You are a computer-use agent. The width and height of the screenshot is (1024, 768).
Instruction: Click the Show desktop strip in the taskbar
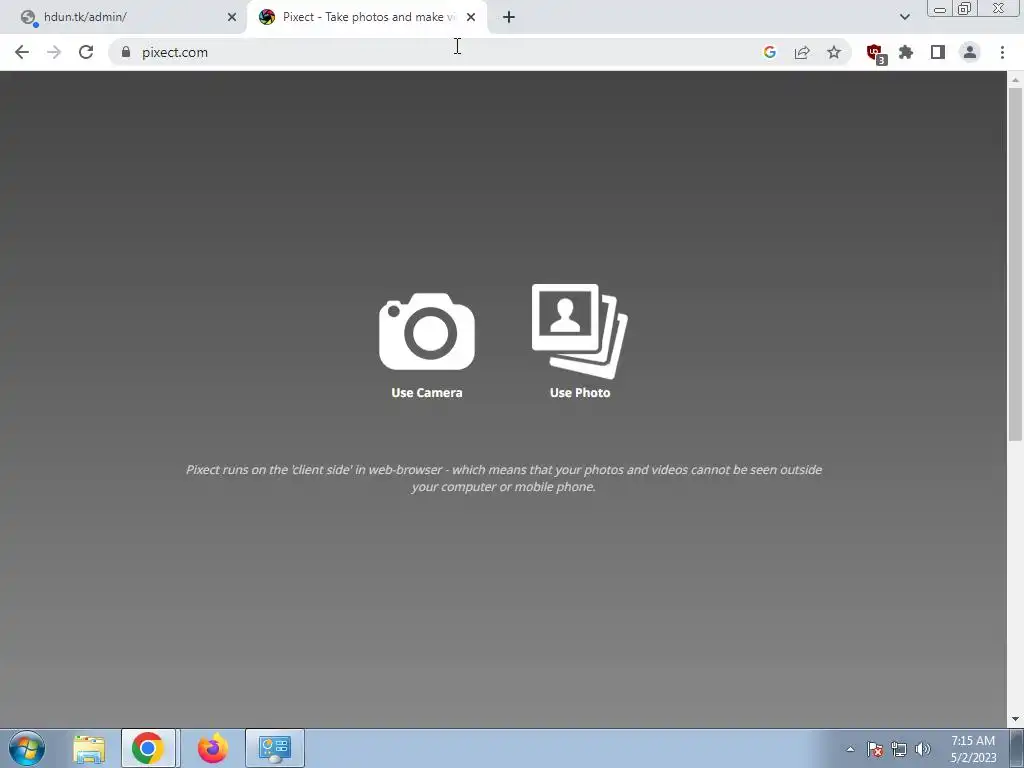tap(1017, 748)
